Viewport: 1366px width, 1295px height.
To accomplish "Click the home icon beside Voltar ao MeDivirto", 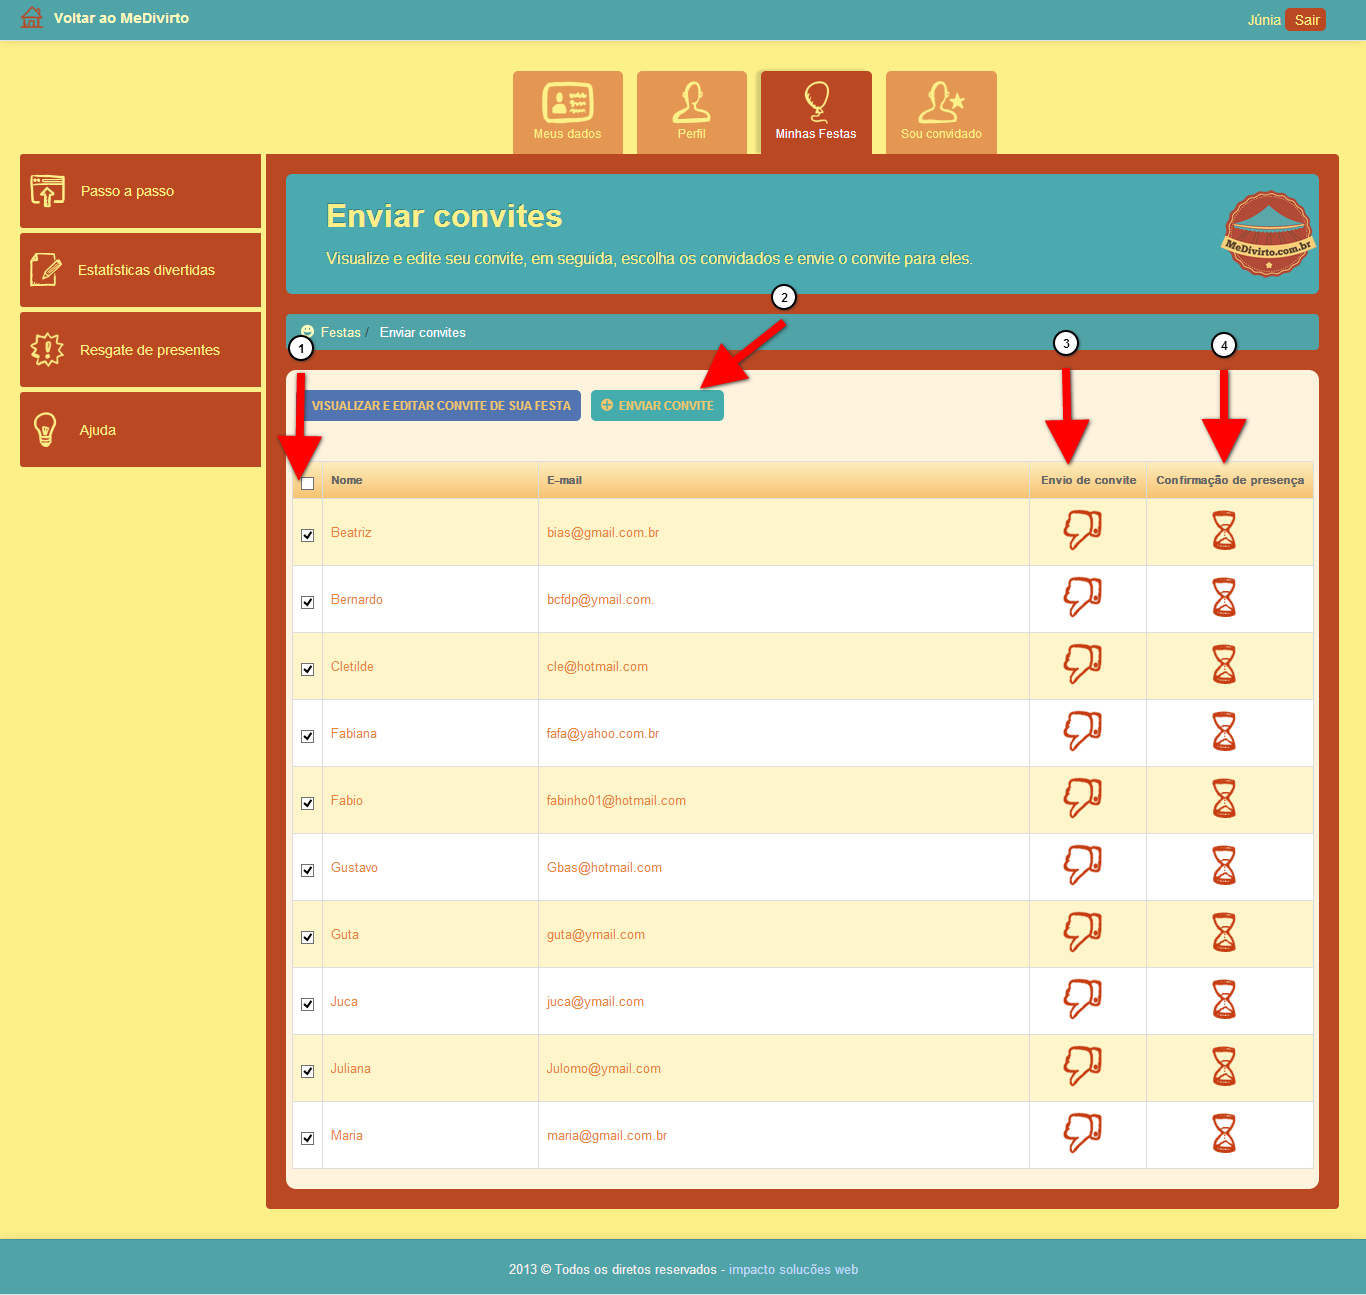I will pos(32,18).
